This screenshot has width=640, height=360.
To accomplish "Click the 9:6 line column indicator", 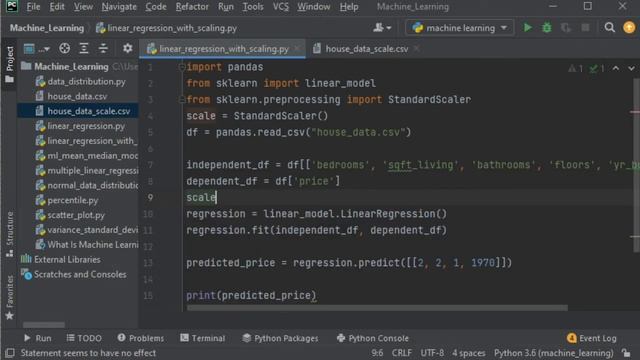I will (377, 353).
